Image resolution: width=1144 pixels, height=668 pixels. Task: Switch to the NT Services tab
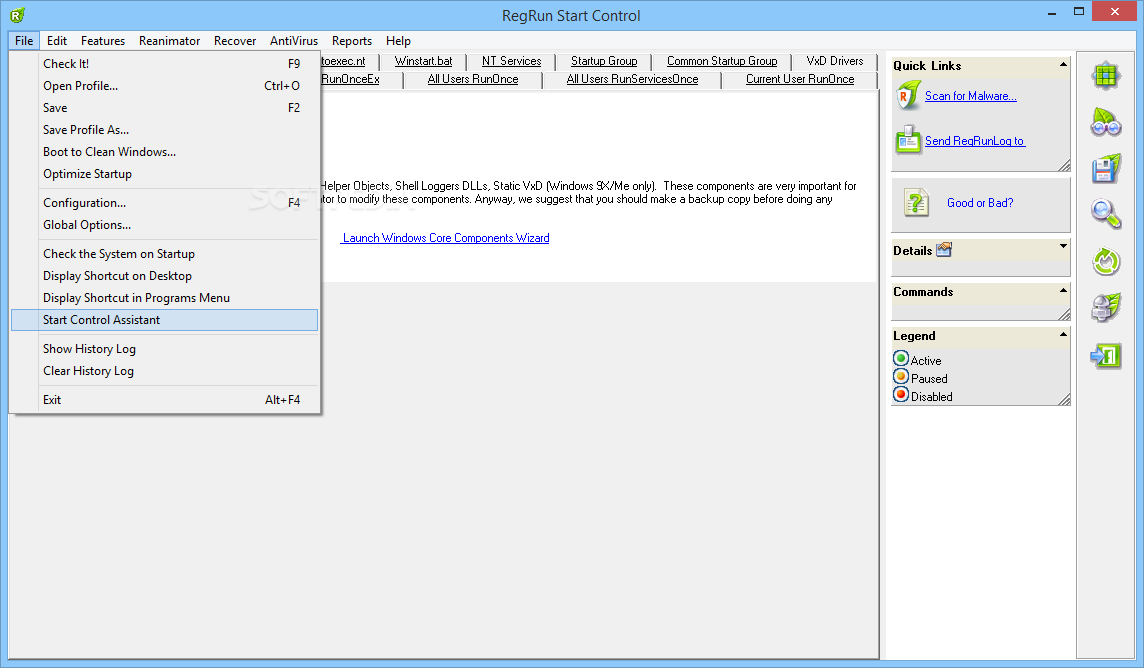coord(511,61)
